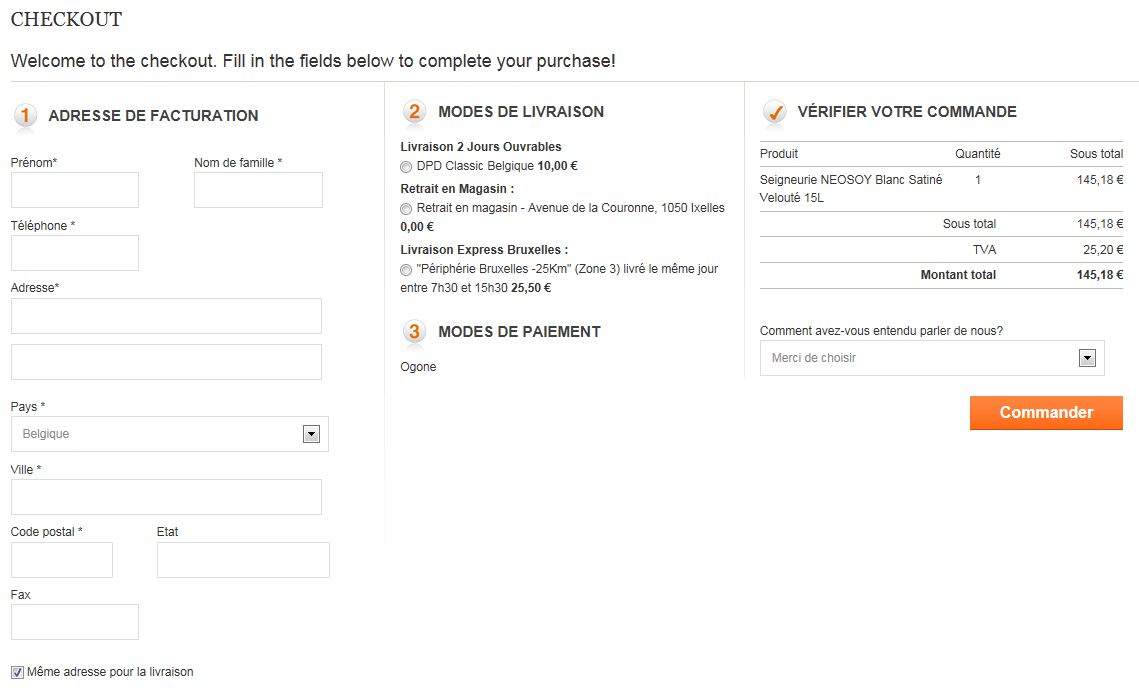Click the Ogone payment method
This screenshot has width=1139, height=692.
click(418, 367)
